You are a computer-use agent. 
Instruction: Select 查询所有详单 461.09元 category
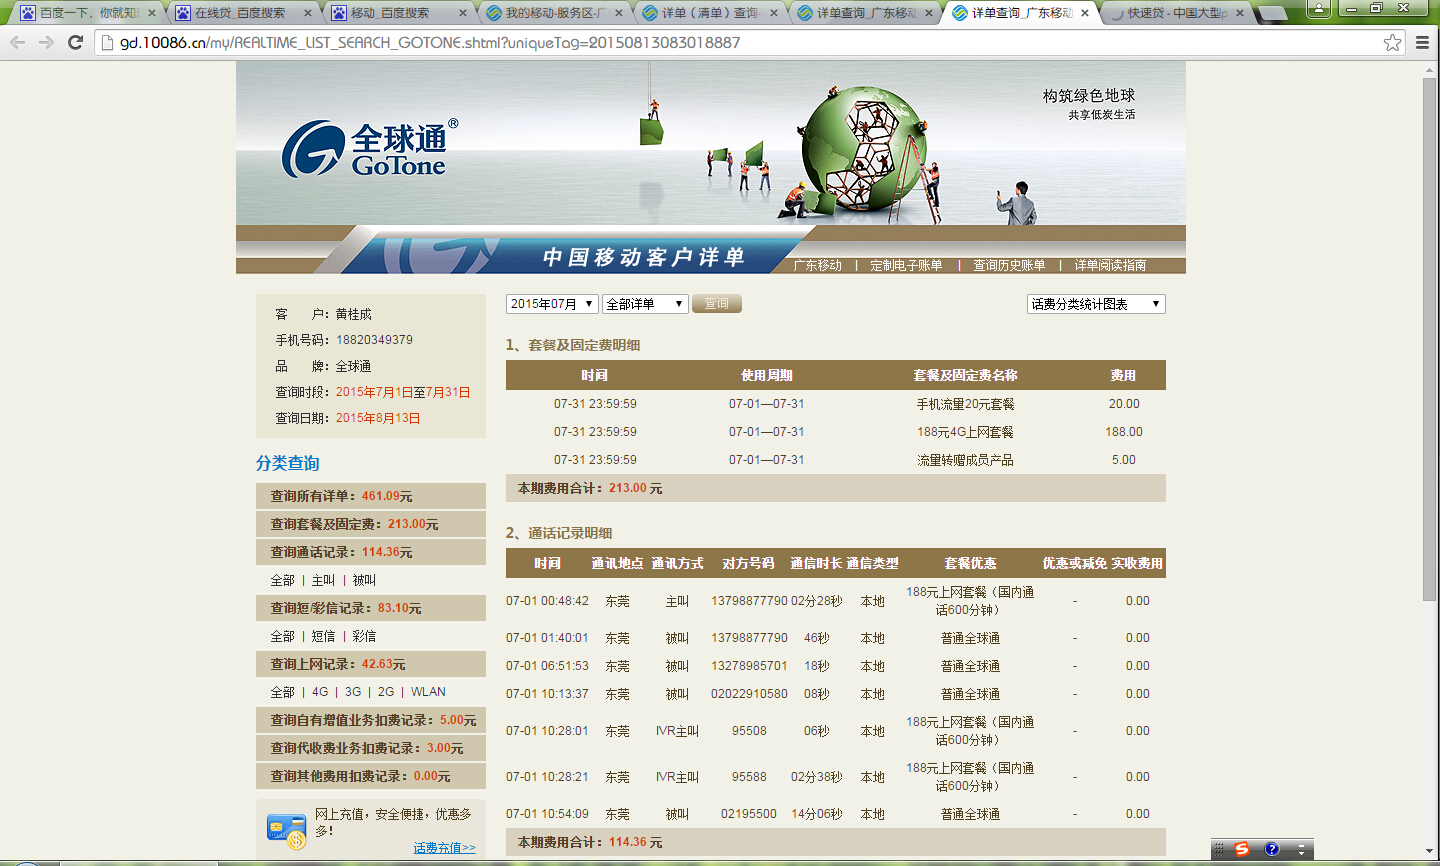(x=371, y=496)
